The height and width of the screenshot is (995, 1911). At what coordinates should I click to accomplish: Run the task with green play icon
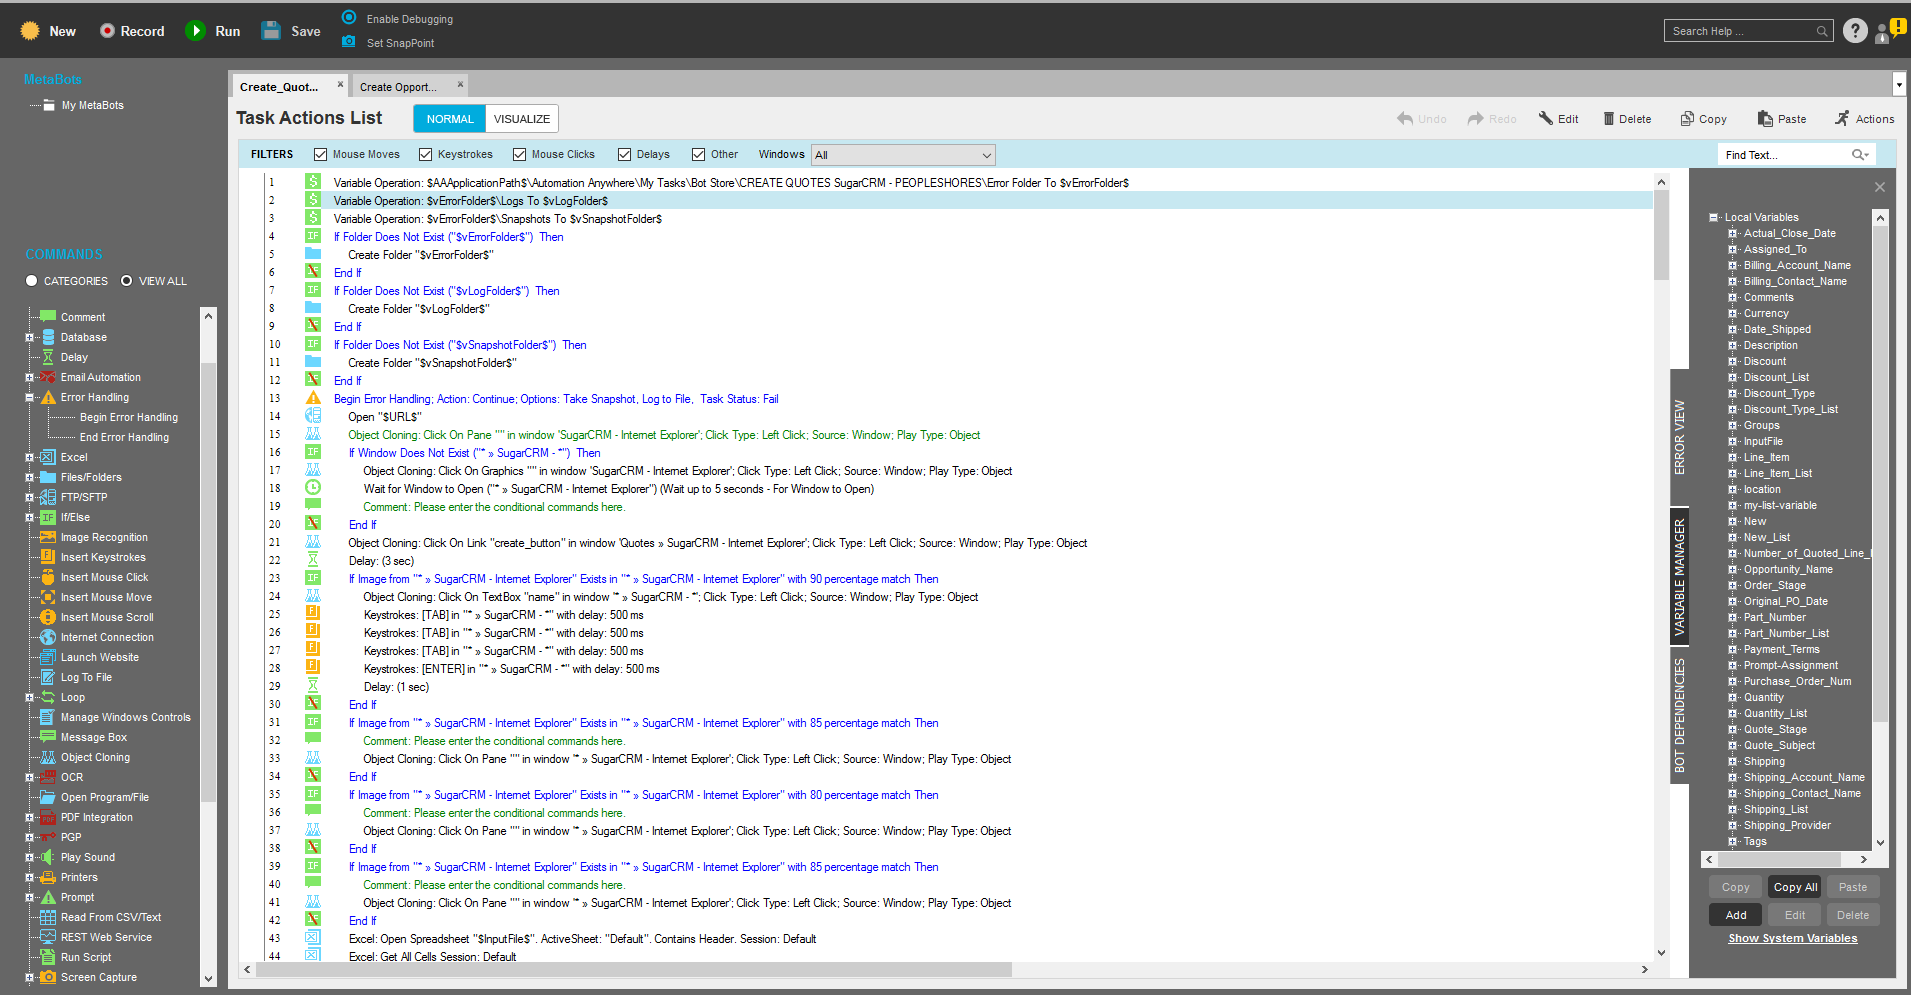pyautogui.click(x=196, y=31)
